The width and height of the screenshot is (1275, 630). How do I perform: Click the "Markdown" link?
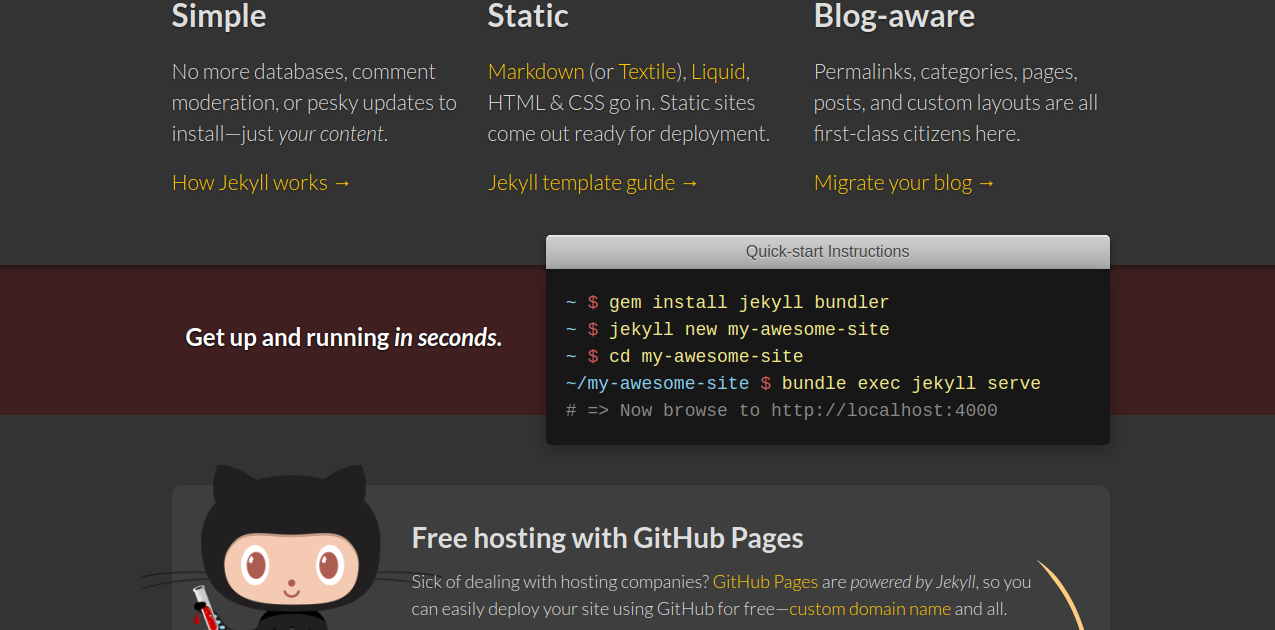(536, 71)
